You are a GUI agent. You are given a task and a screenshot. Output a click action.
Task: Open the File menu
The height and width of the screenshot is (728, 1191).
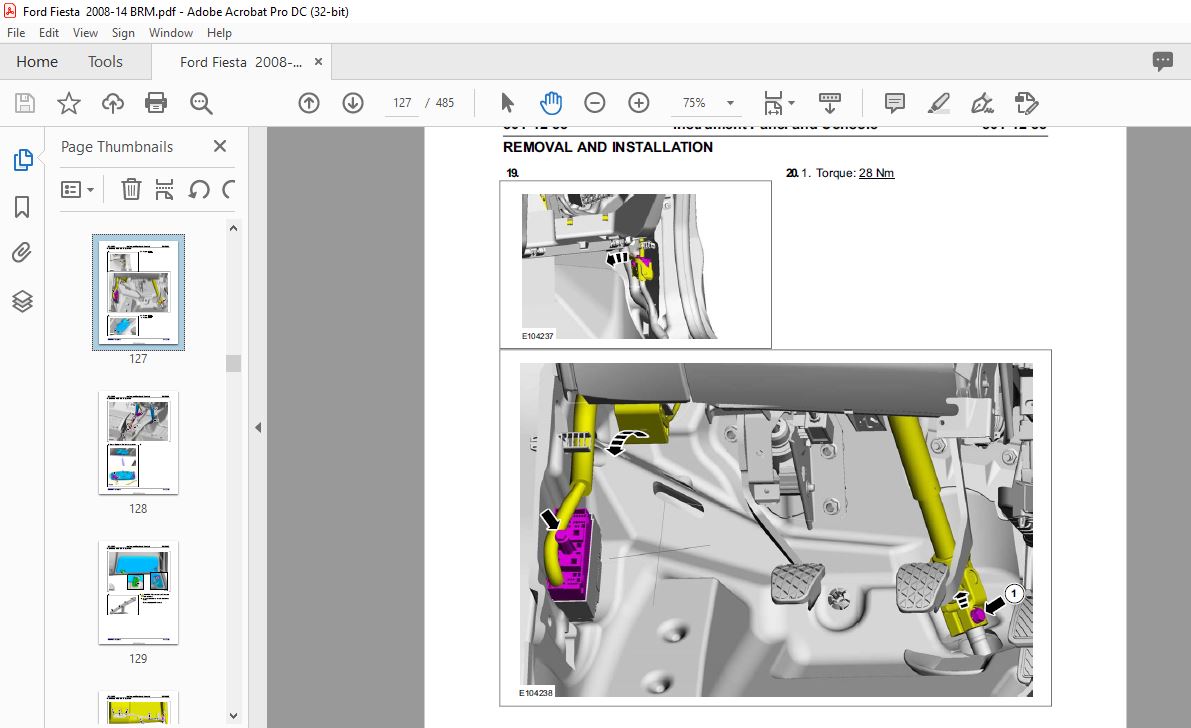(16, 33)
